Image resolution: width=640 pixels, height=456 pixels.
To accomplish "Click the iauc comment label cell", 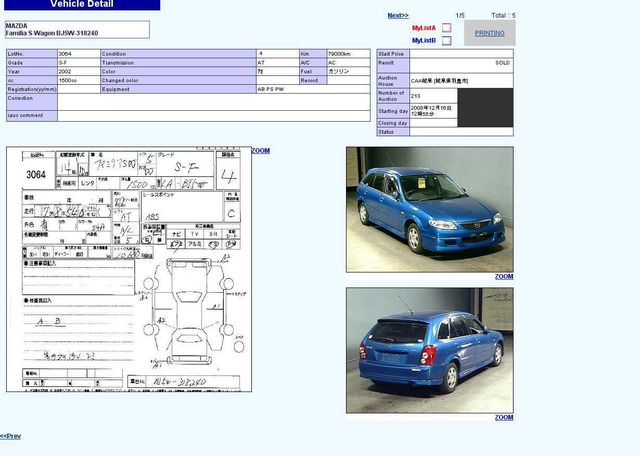I will pyautogui.click(x=32, y=116).
